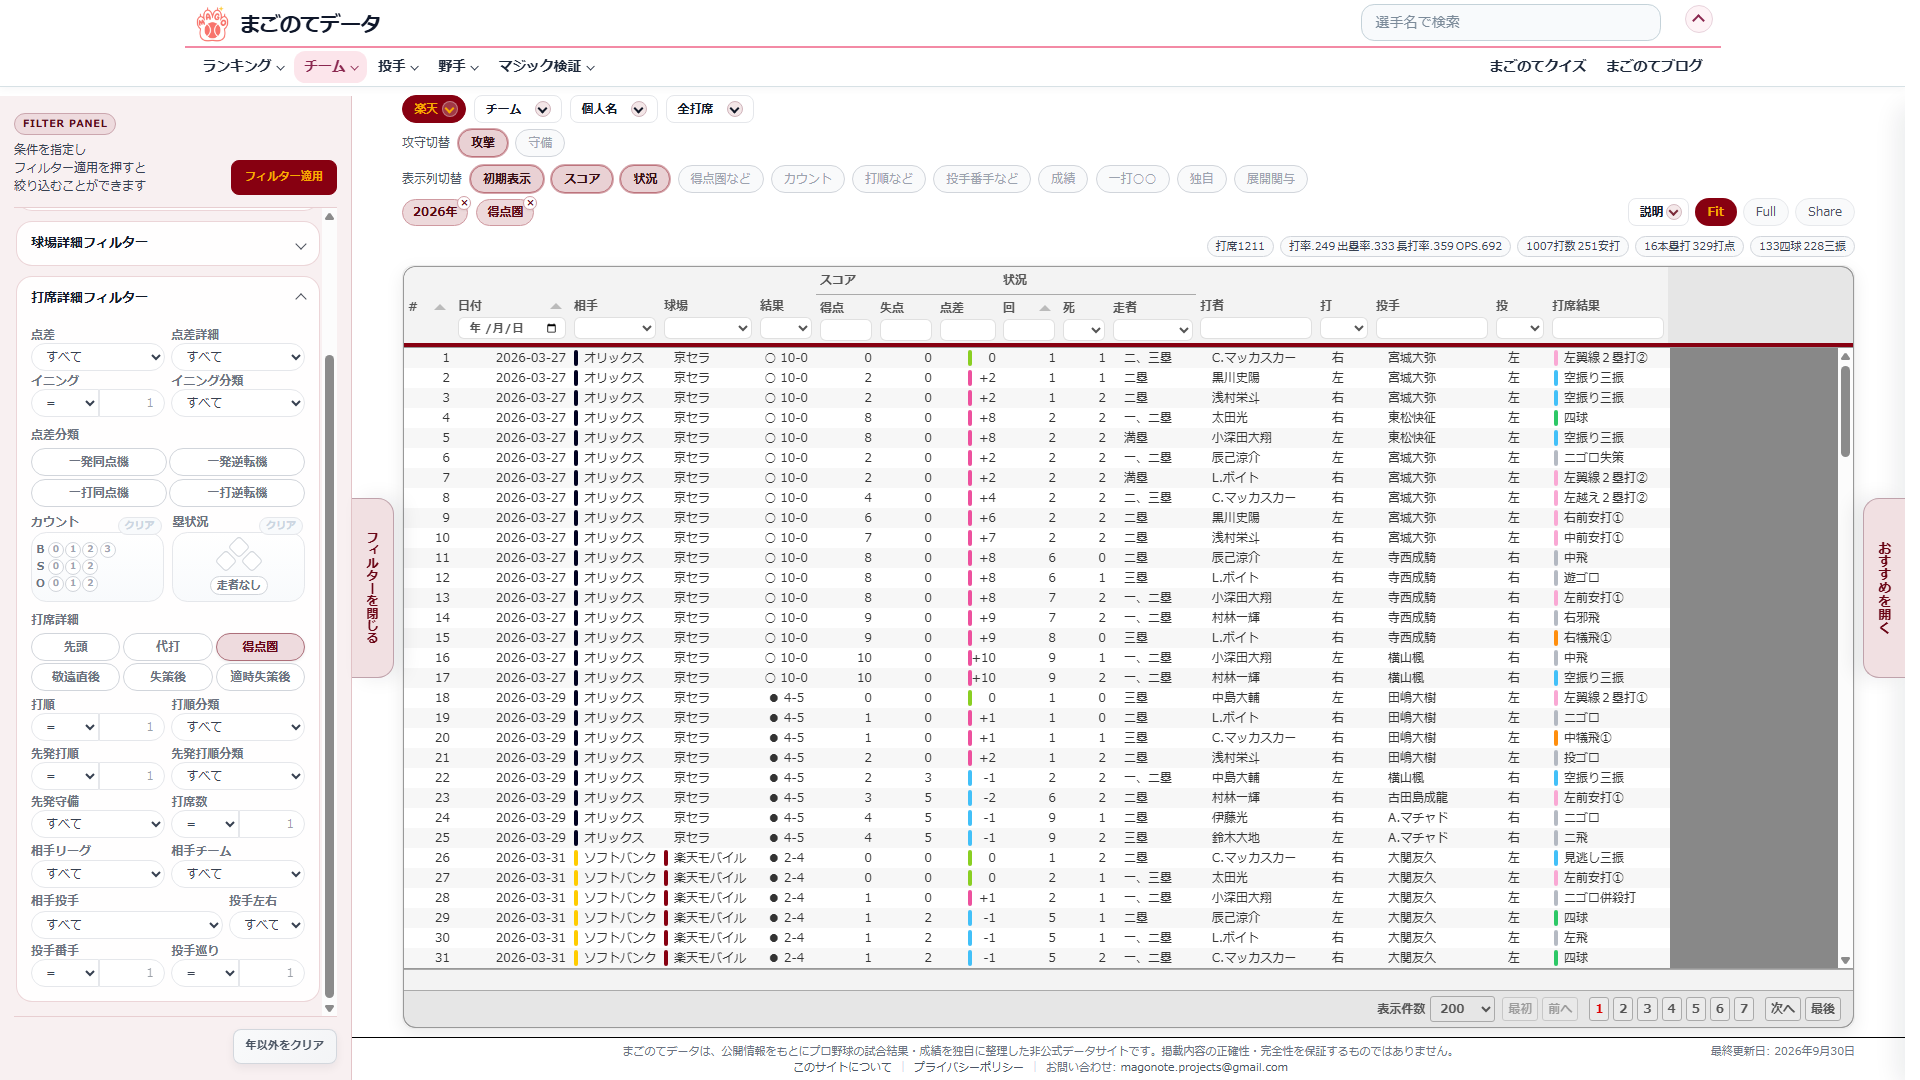Screen dimensions: 1920x1080
Task: Open the ランキング menu
Action: pos(243,66)
